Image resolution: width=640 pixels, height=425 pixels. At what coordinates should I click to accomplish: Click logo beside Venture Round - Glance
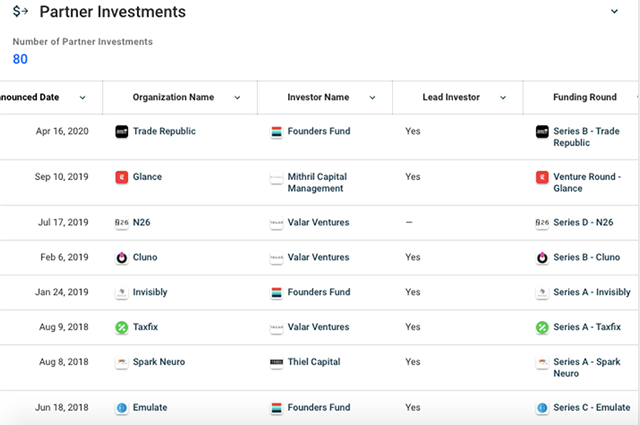(x=542, y=177)
